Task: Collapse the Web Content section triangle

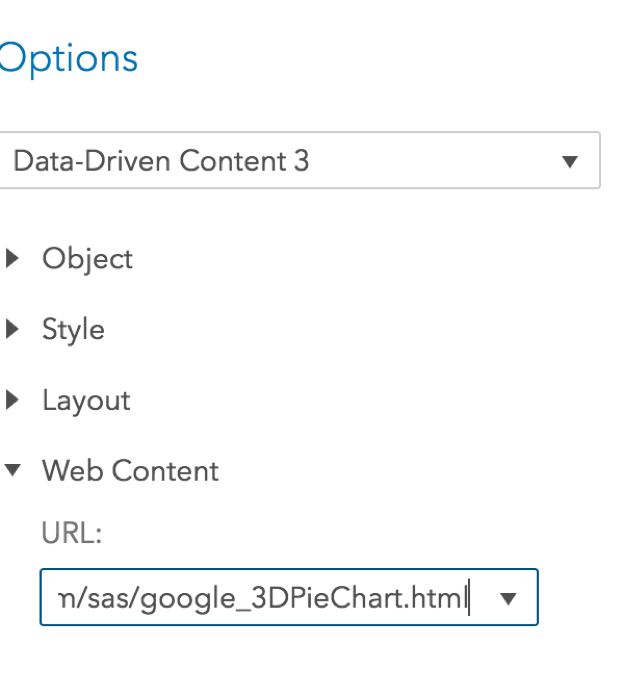Action: (13, 471)
